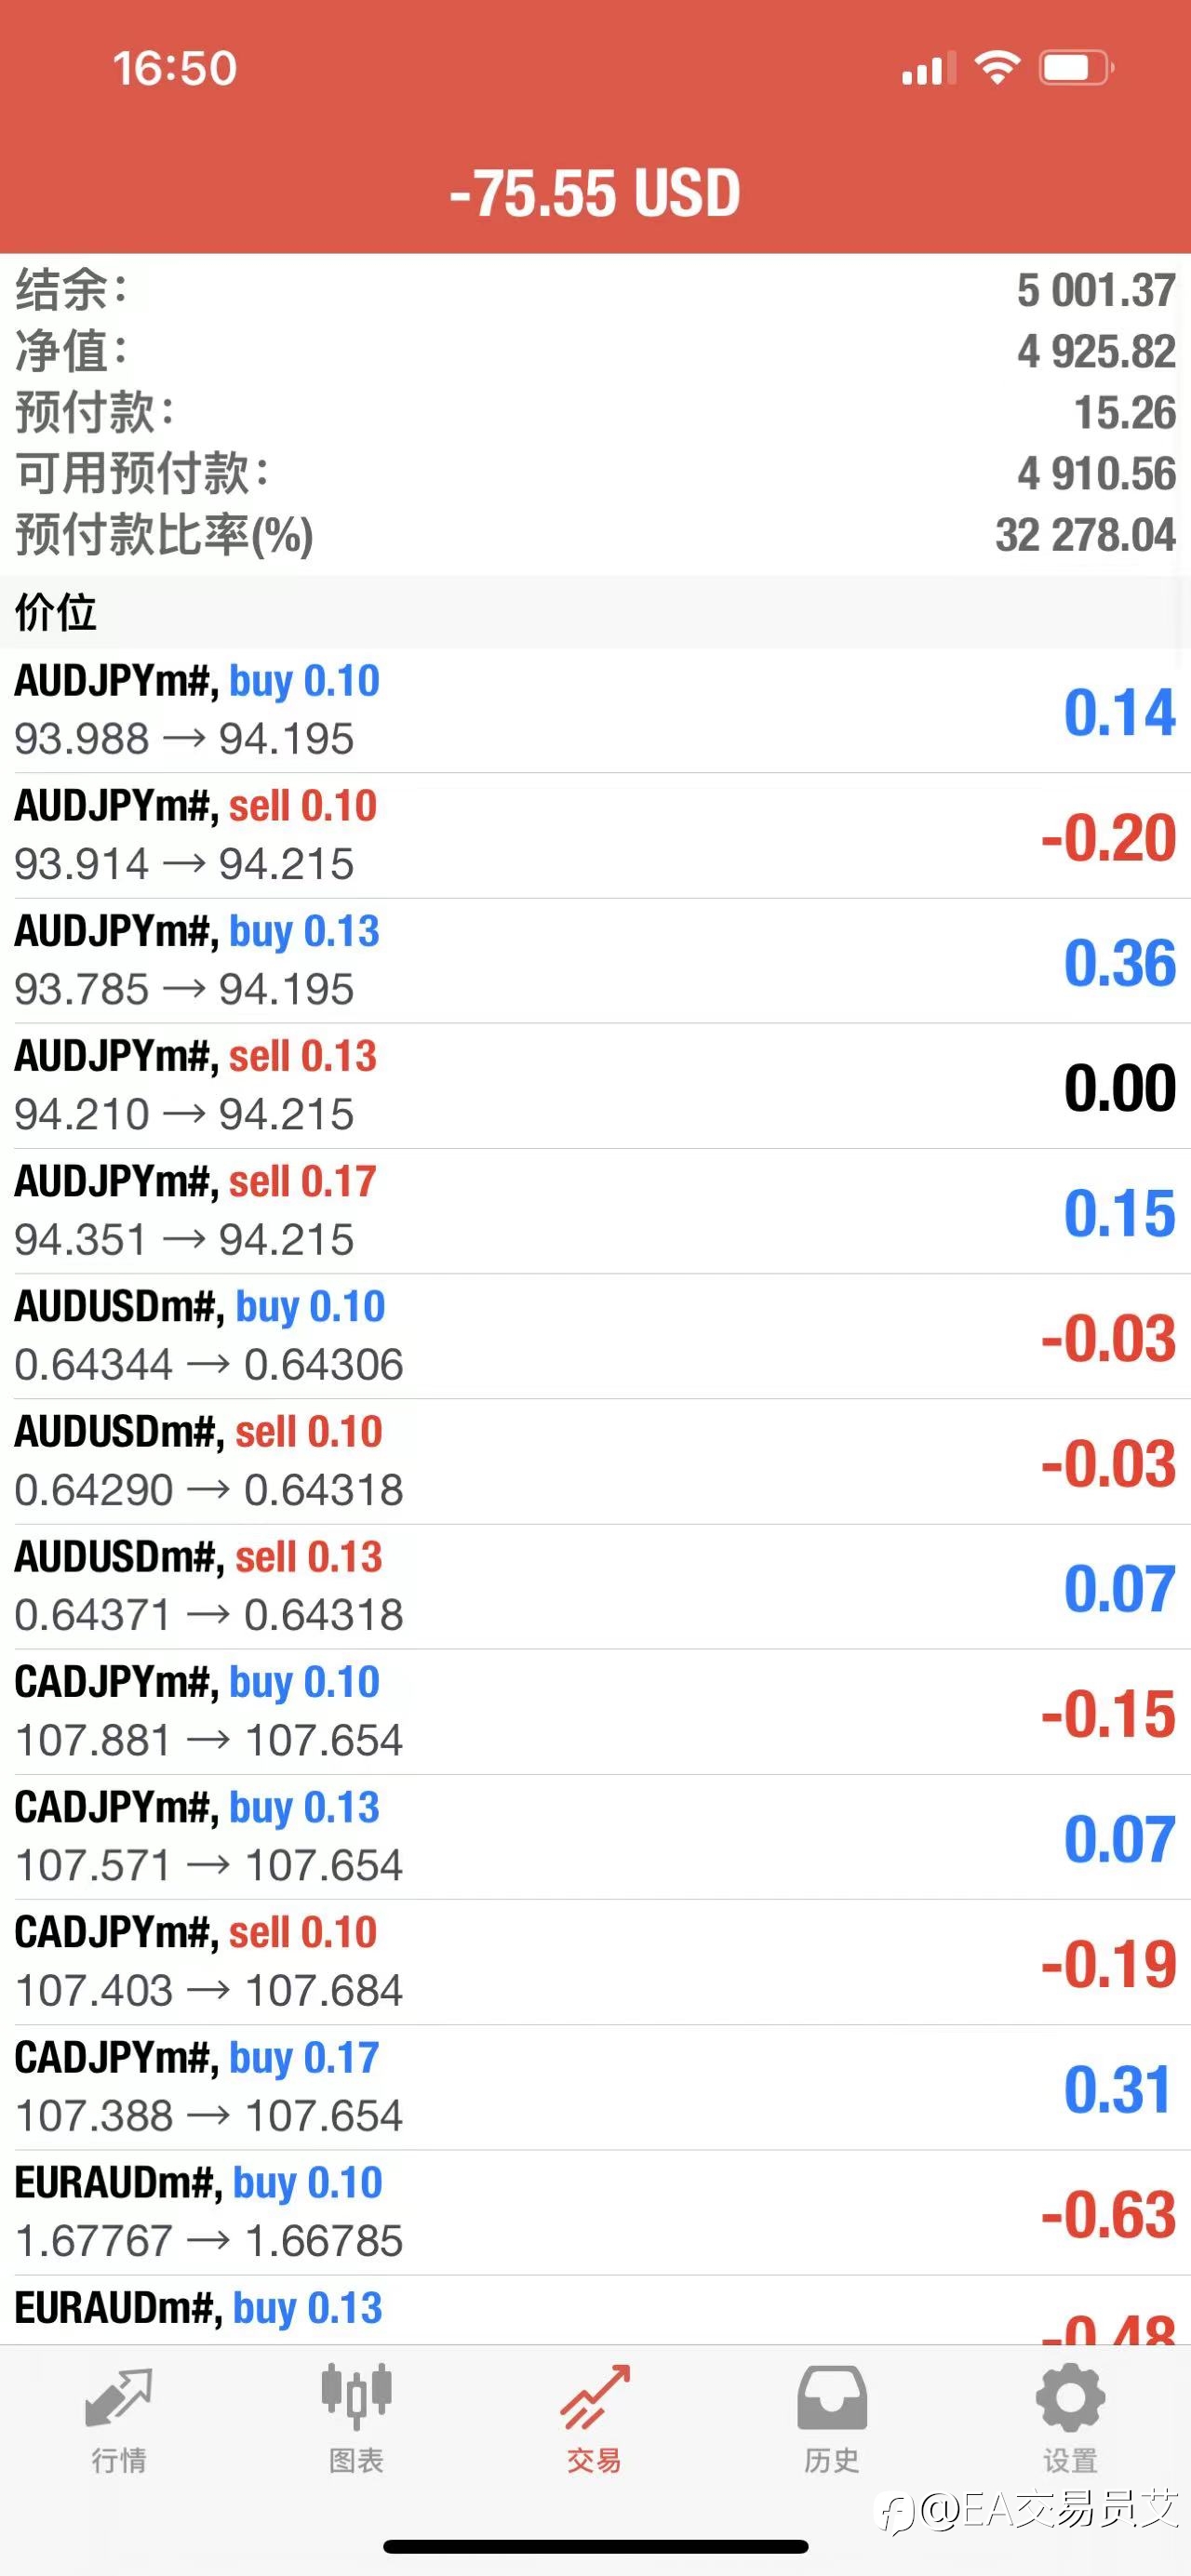Select AUDJPYm# sell 0.10 position at 93.914
The image size is (1191, 2576).
(x=595, y=835)
